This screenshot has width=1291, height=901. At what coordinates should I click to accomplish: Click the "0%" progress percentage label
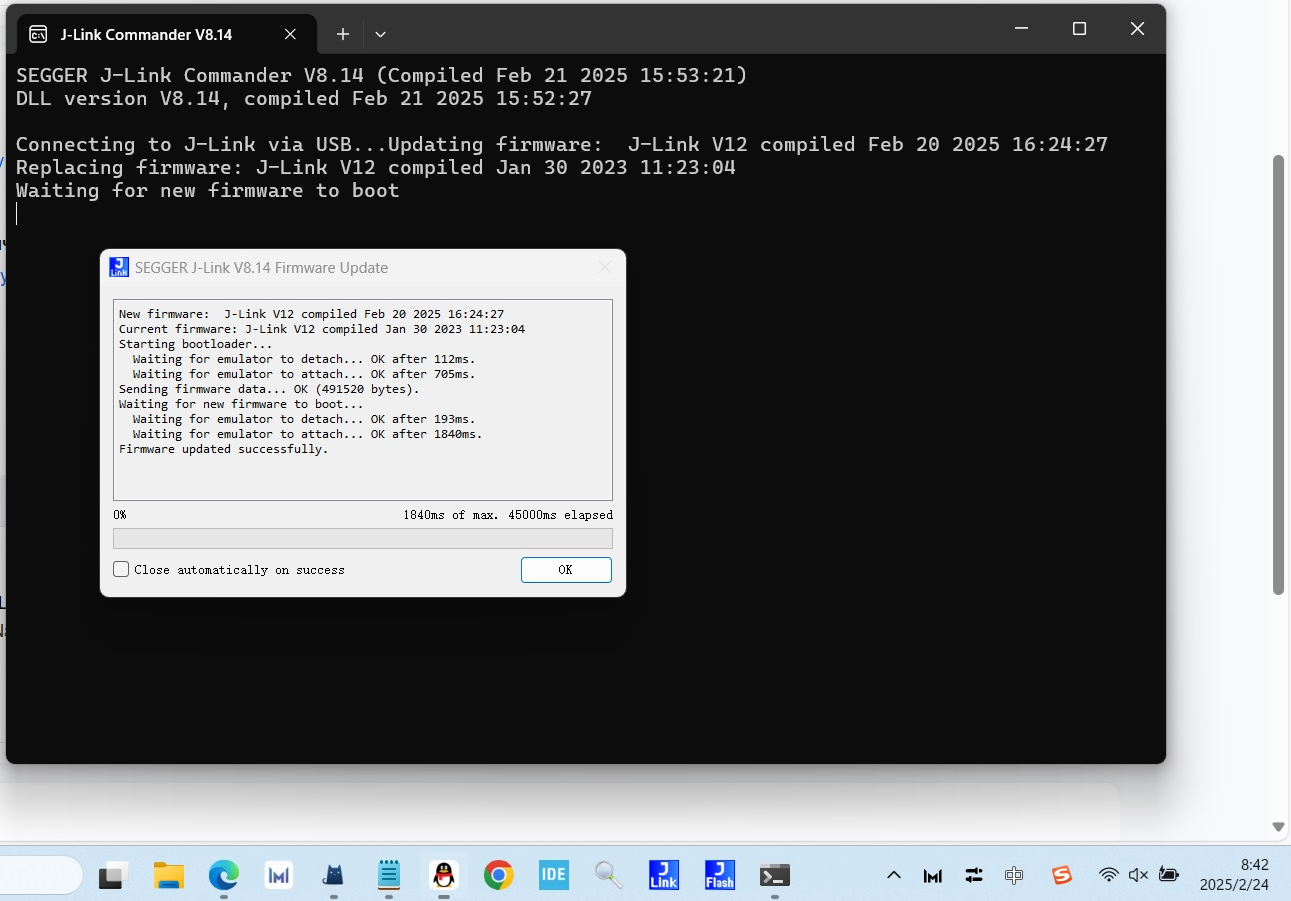[x=120, y=515]
